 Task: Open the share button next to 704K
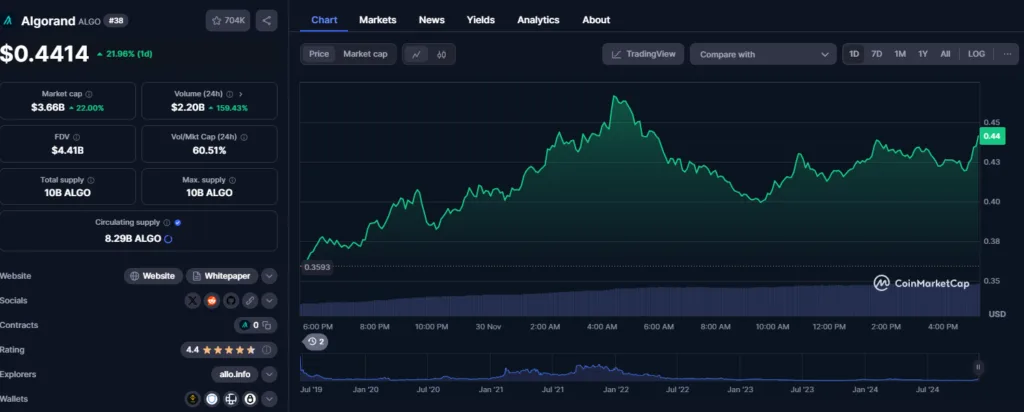(x=266, y=20)
